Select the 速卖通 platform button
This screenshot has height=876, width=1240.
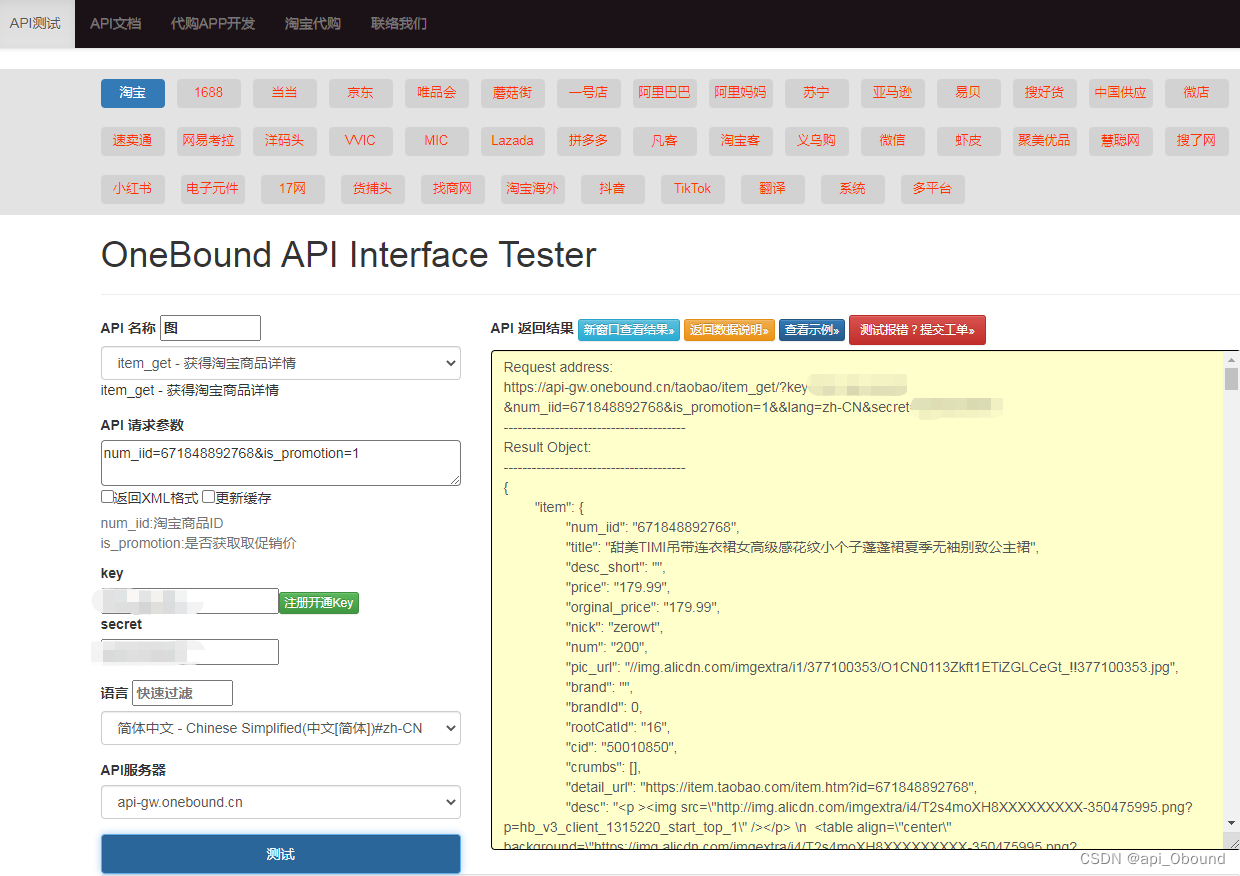point(133,141)
